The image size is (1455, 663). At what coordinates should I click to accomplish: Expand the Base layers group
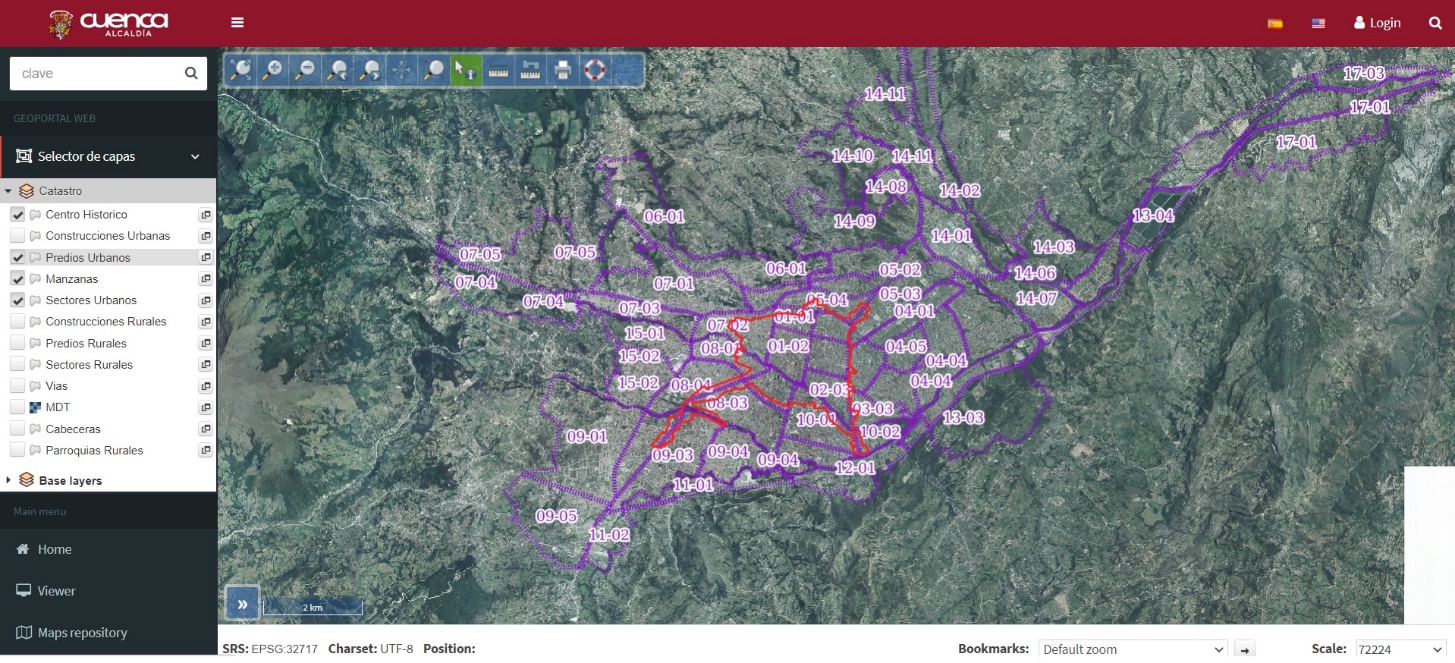click(x=8, y=481)
